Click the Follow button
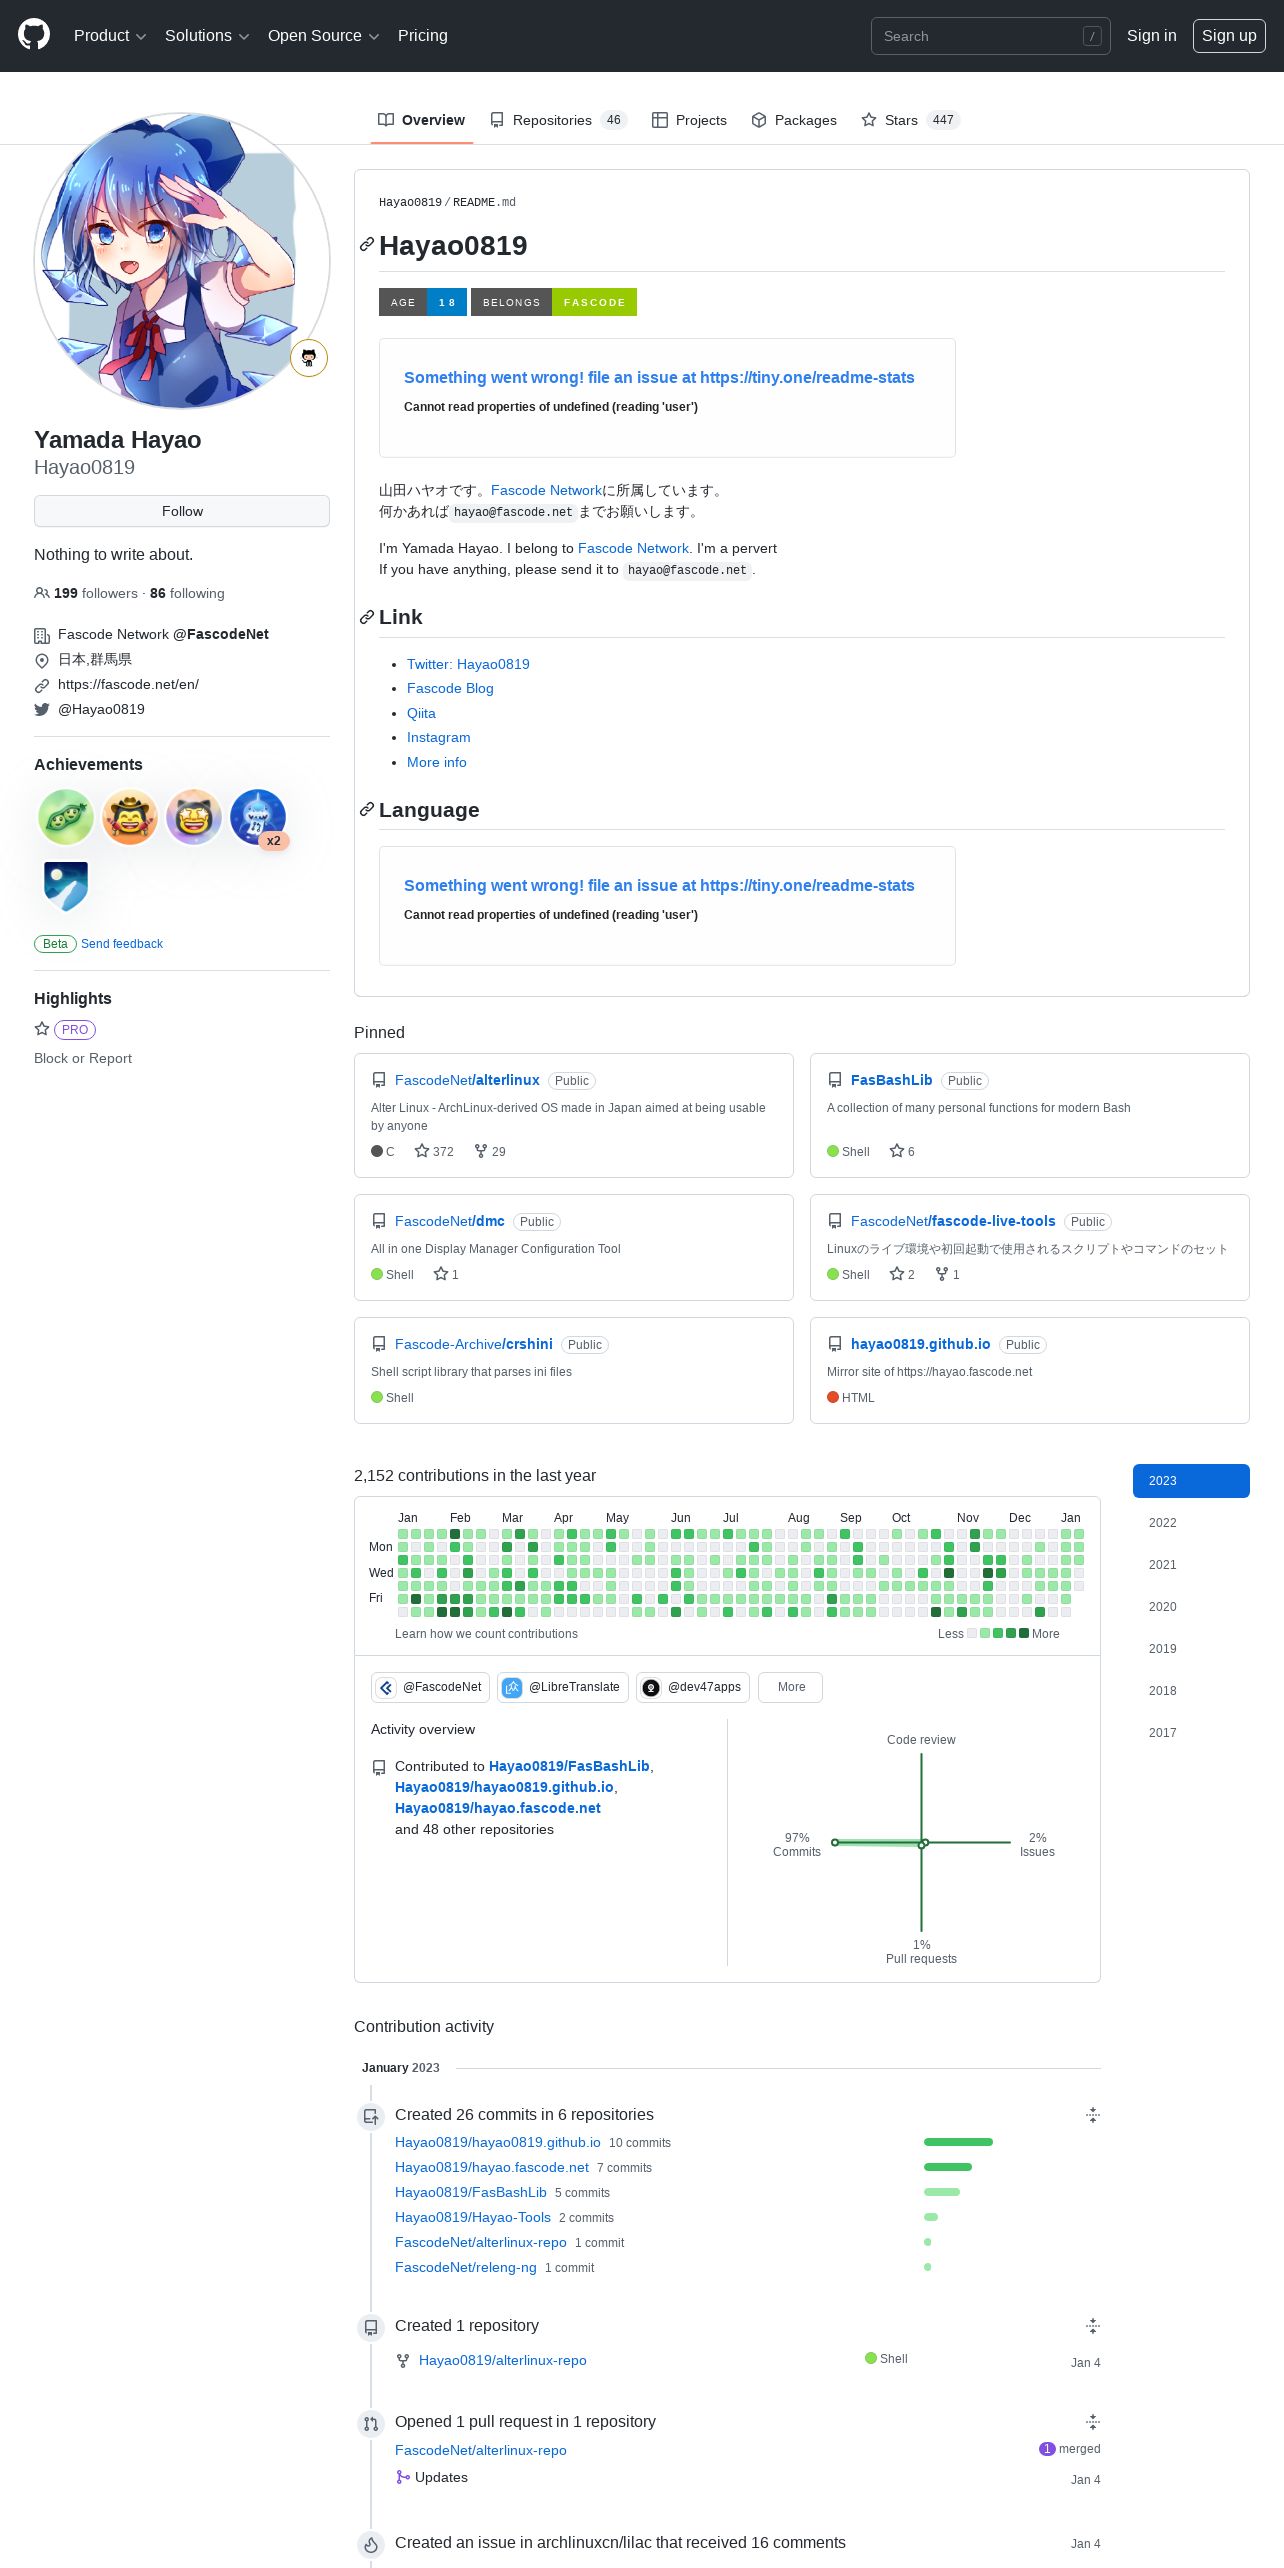Screen dimensions: 1284x2568 coord(182,511)
